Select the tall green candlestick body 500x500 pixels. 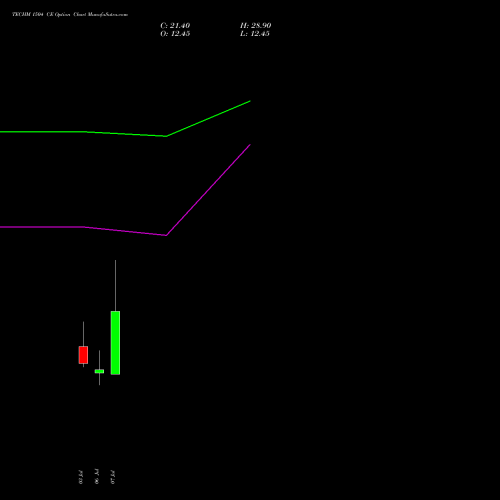pos(115,343)
